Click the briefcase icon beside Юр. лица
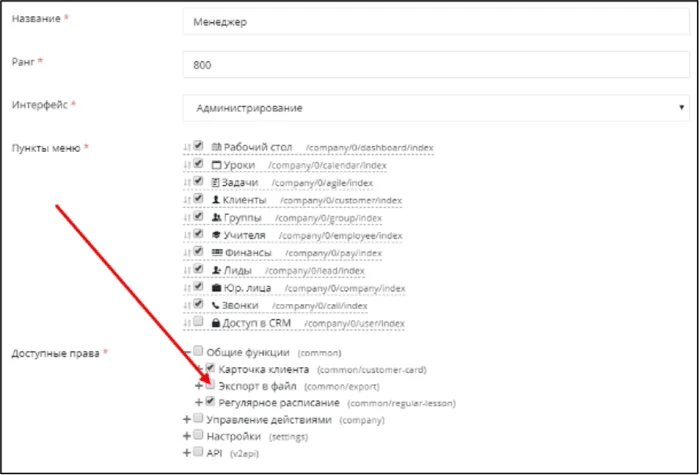Image resolution: width=700 pixels, height=475 pixels. (217, 288)
